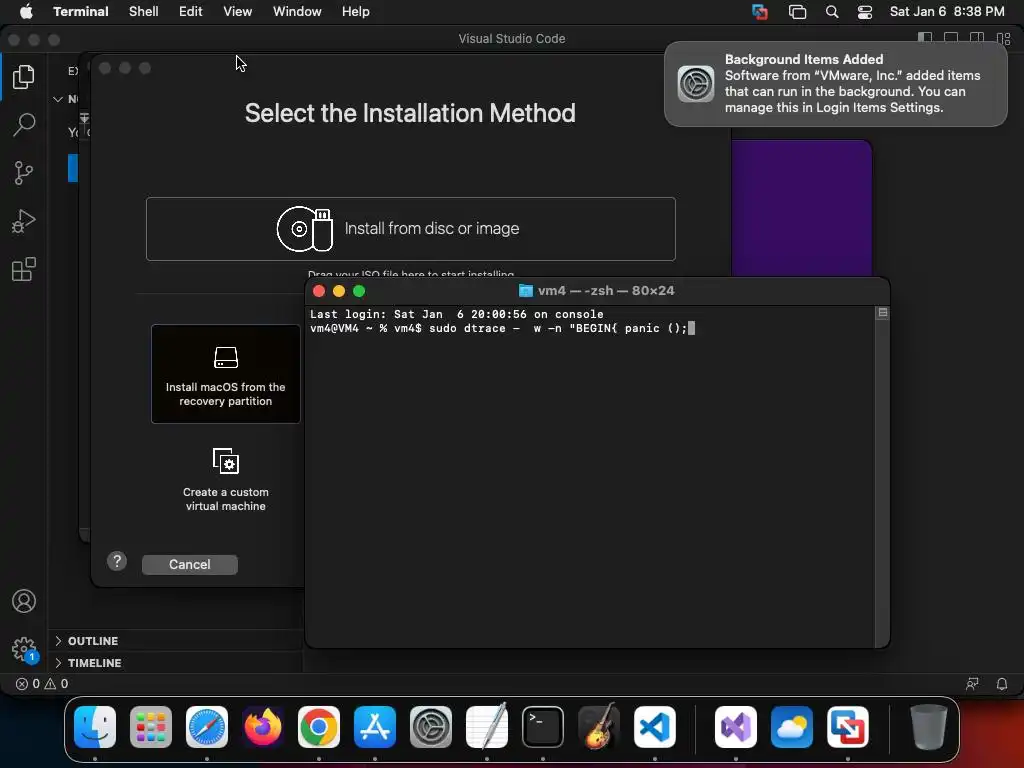
Task: Click the VMware Fusion menu bar icon
Action: pyautogui.click(x=760, y=12)
